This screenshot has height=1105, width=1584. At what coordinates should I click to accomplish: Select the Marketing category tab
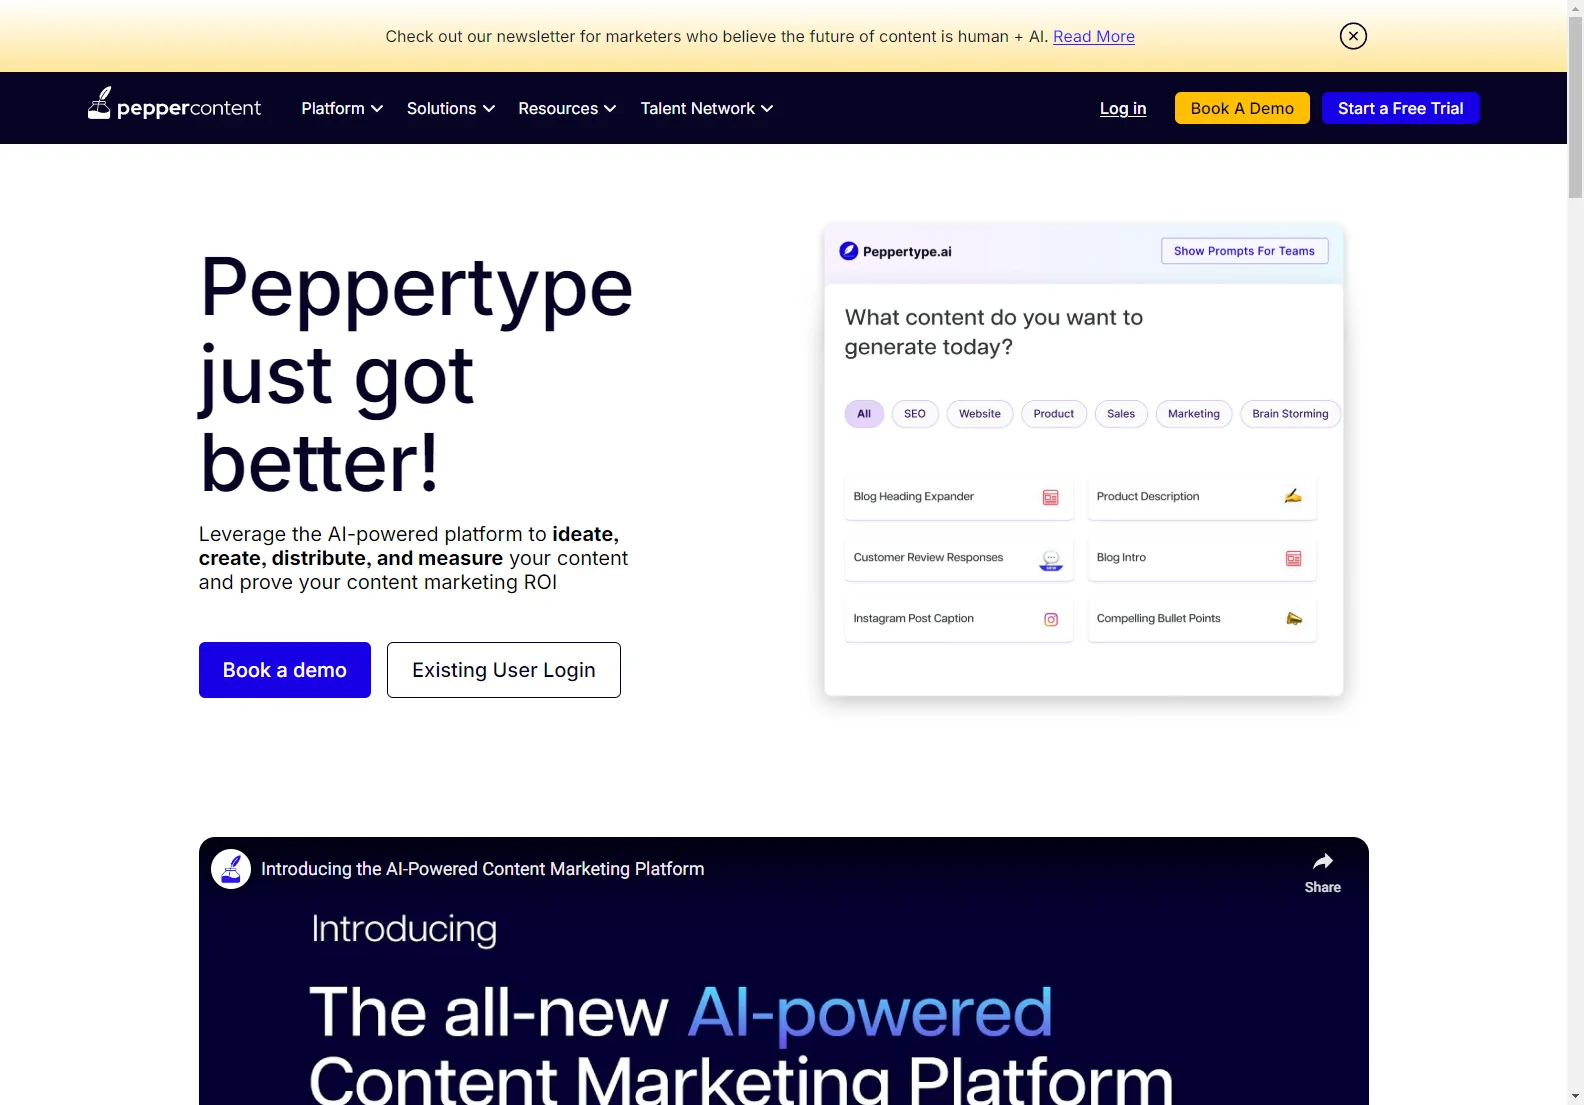[x=1194, y=414]
